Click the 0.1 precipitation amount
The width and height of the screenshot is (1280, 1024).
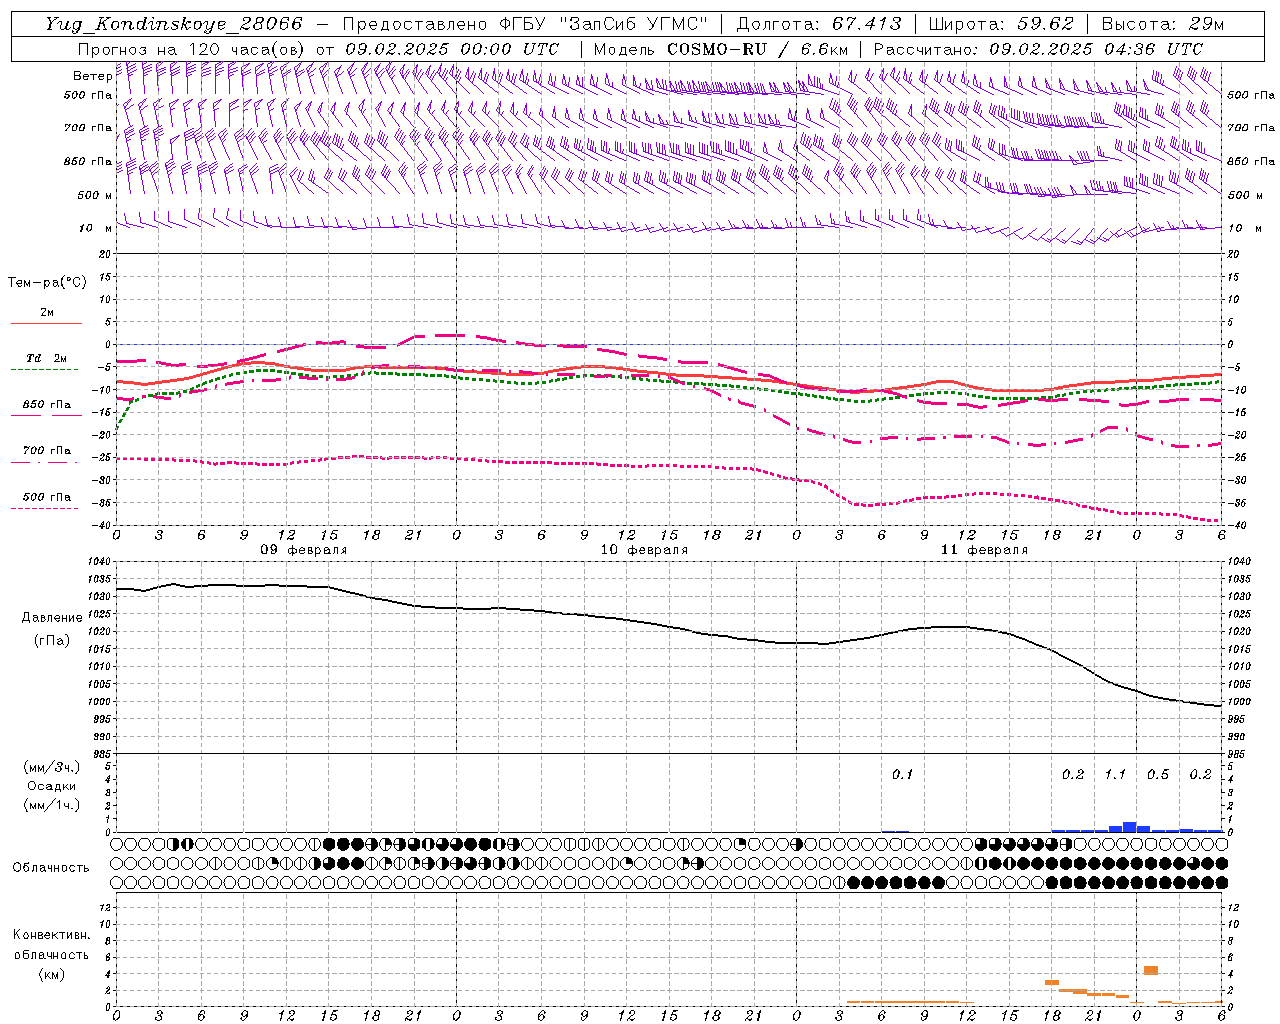903,774
